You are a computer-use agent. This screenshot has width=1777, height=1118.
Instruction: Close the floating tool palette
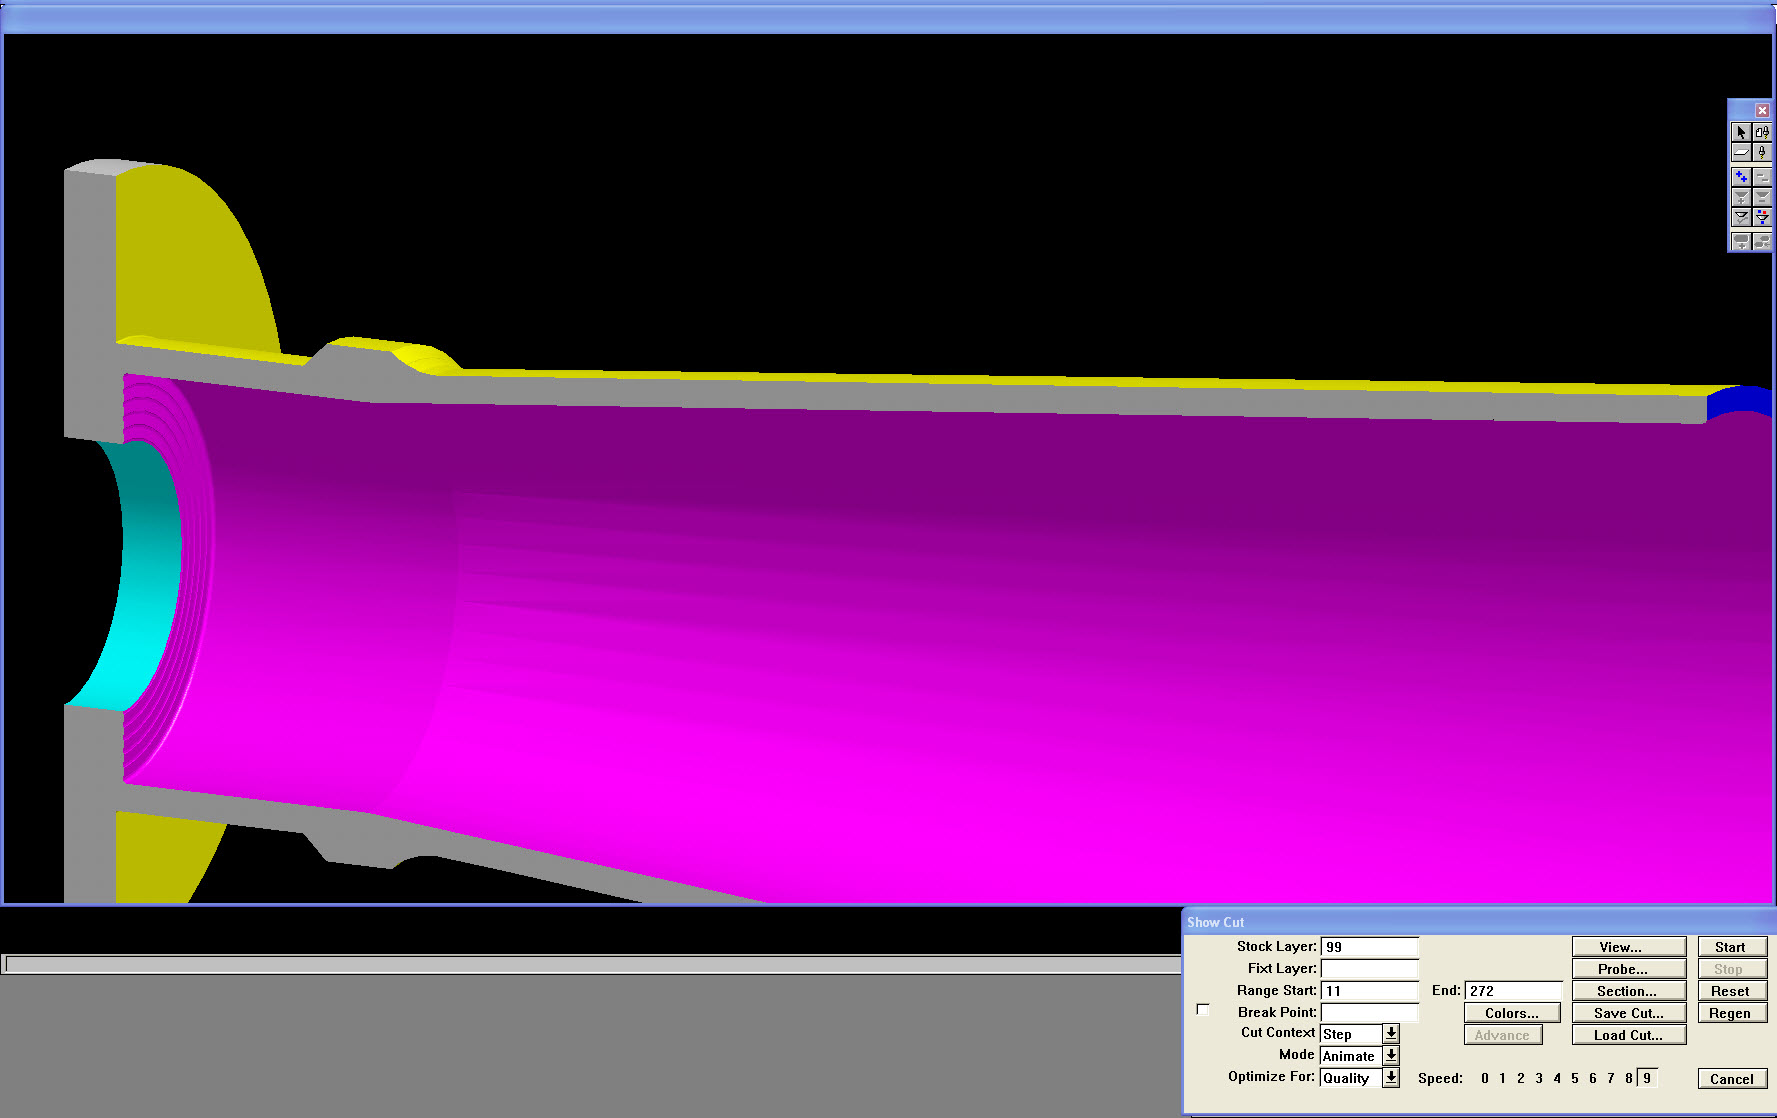pos(1762,110)
